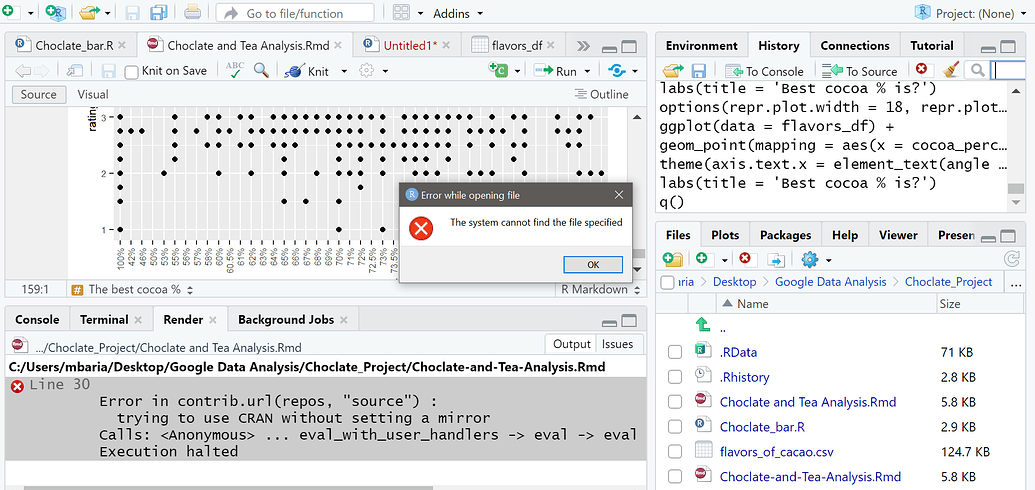Image resolution: width=1035 pixels, height=490 pixels.
Task: Switch to the Connections tab
Action: coord(854,46)
